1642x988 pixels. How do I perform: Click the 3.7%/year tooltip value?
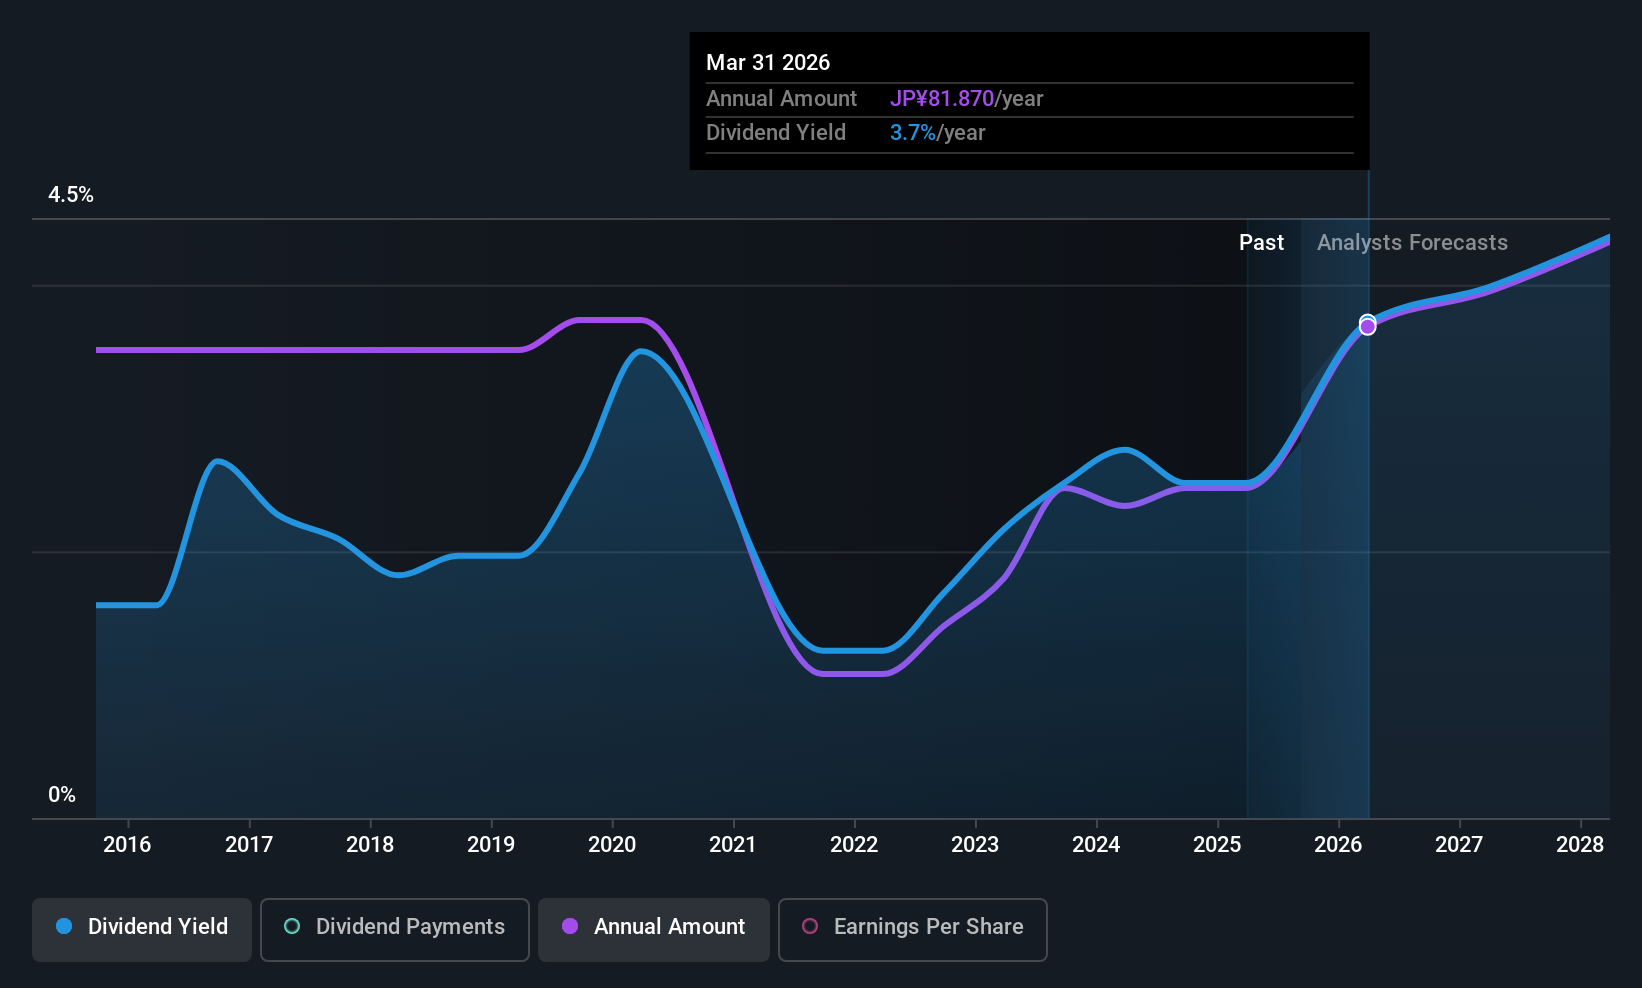click(937, 133)
